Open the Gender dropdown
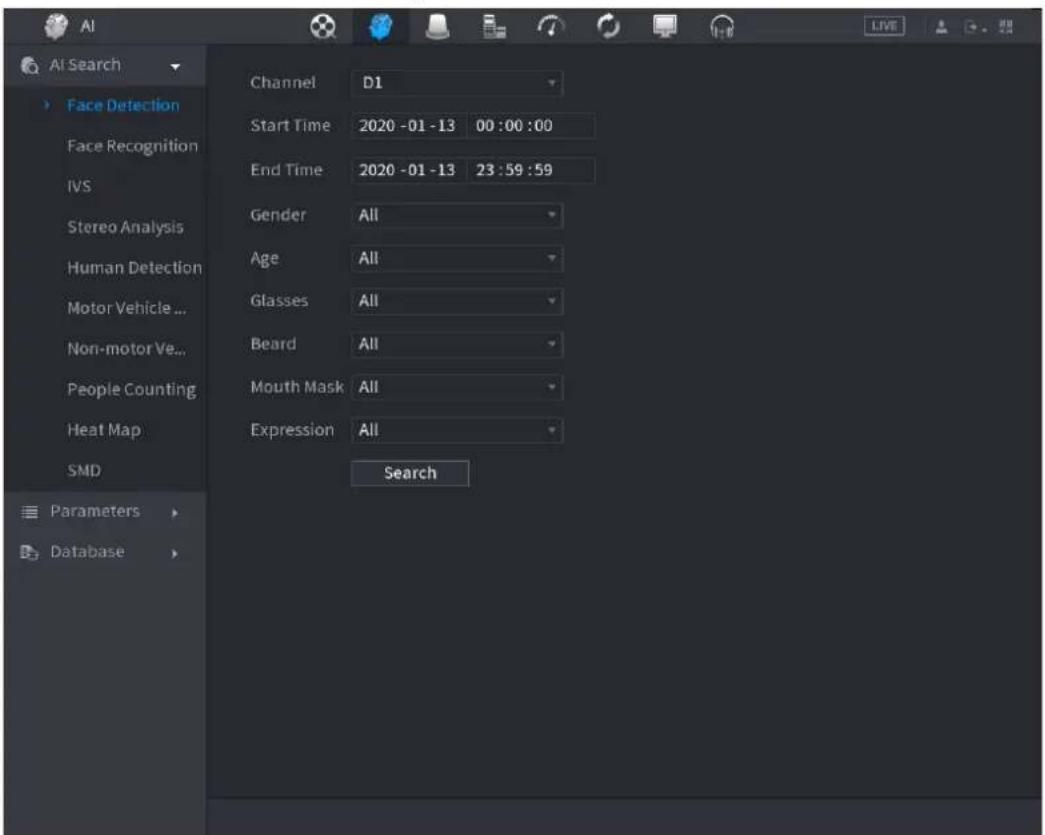1045x835 pixels. click(457, 215)
